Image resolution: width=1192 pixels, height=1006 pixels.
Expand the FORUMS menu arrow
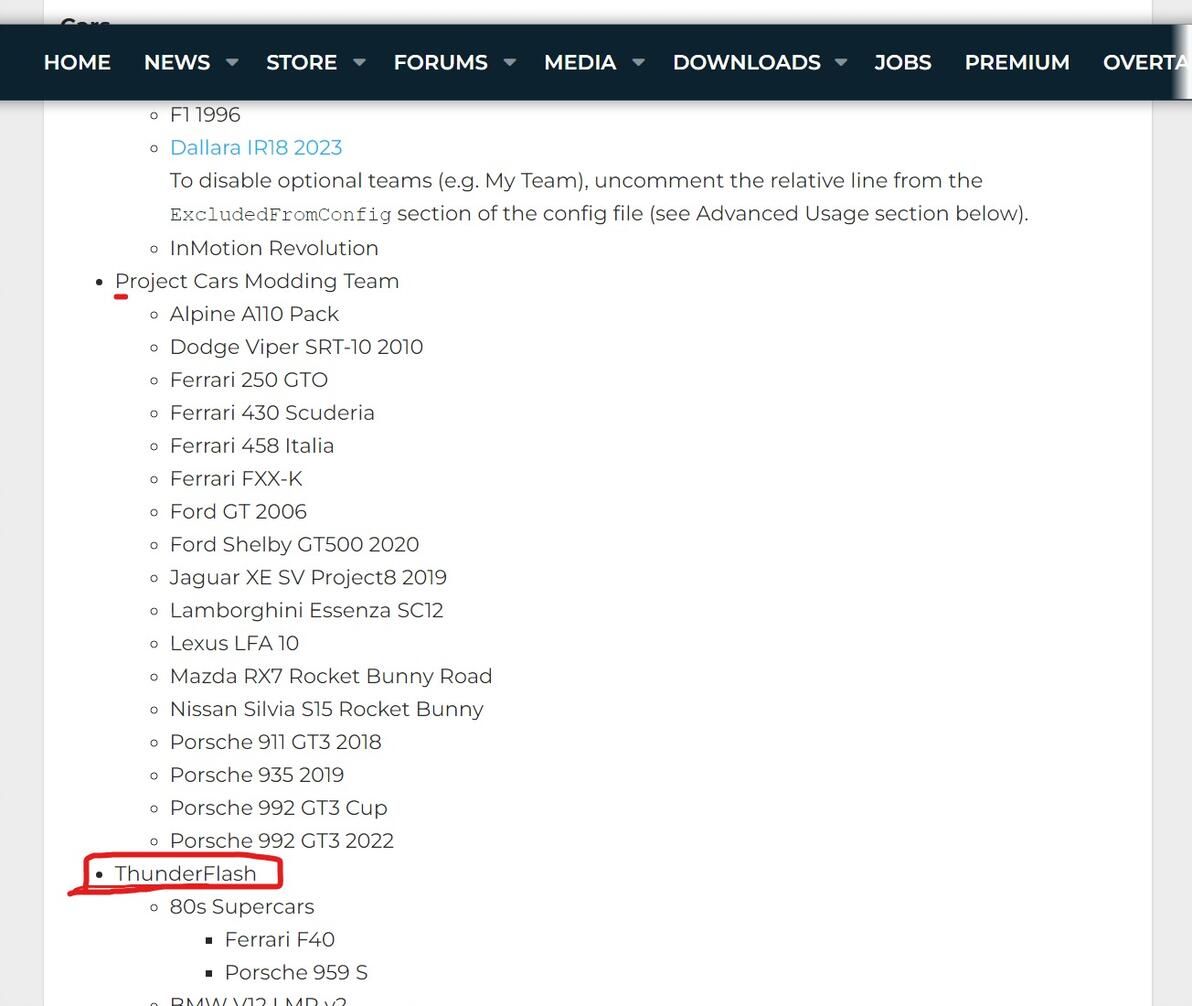pos(509,62)
